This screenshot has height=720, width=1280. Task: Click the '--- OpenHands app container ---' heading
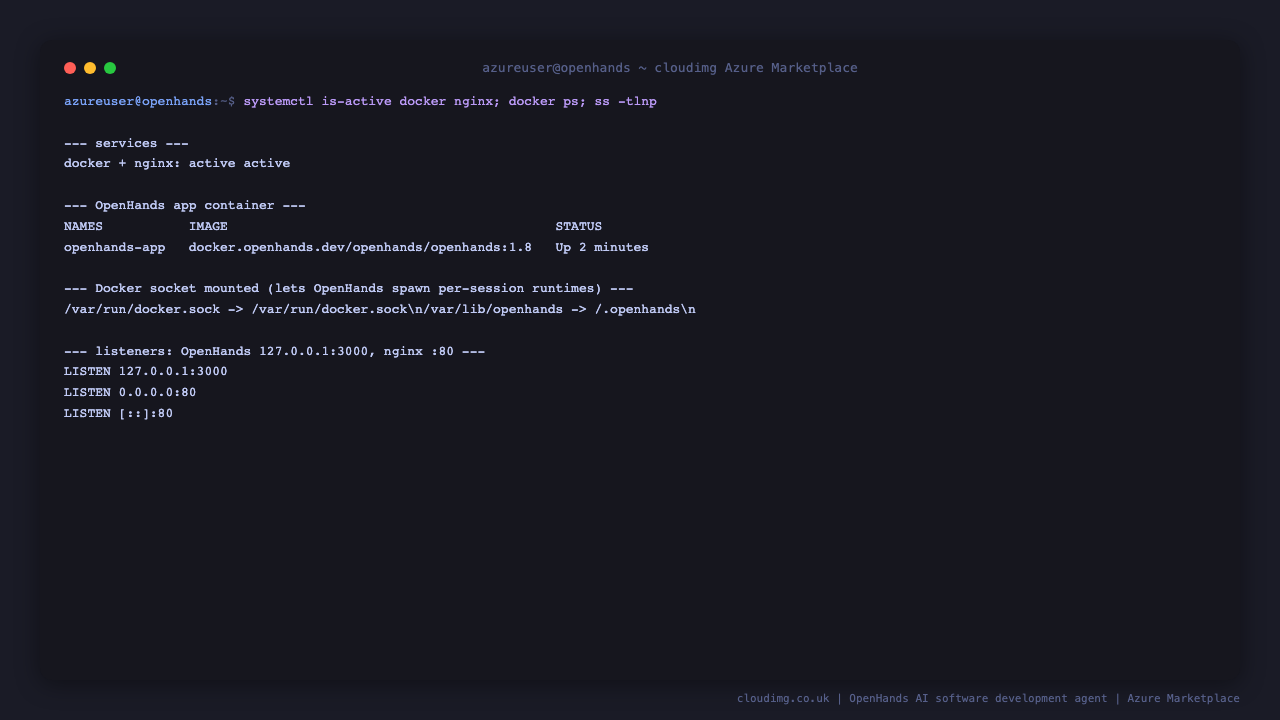click(x=185, y=205)
